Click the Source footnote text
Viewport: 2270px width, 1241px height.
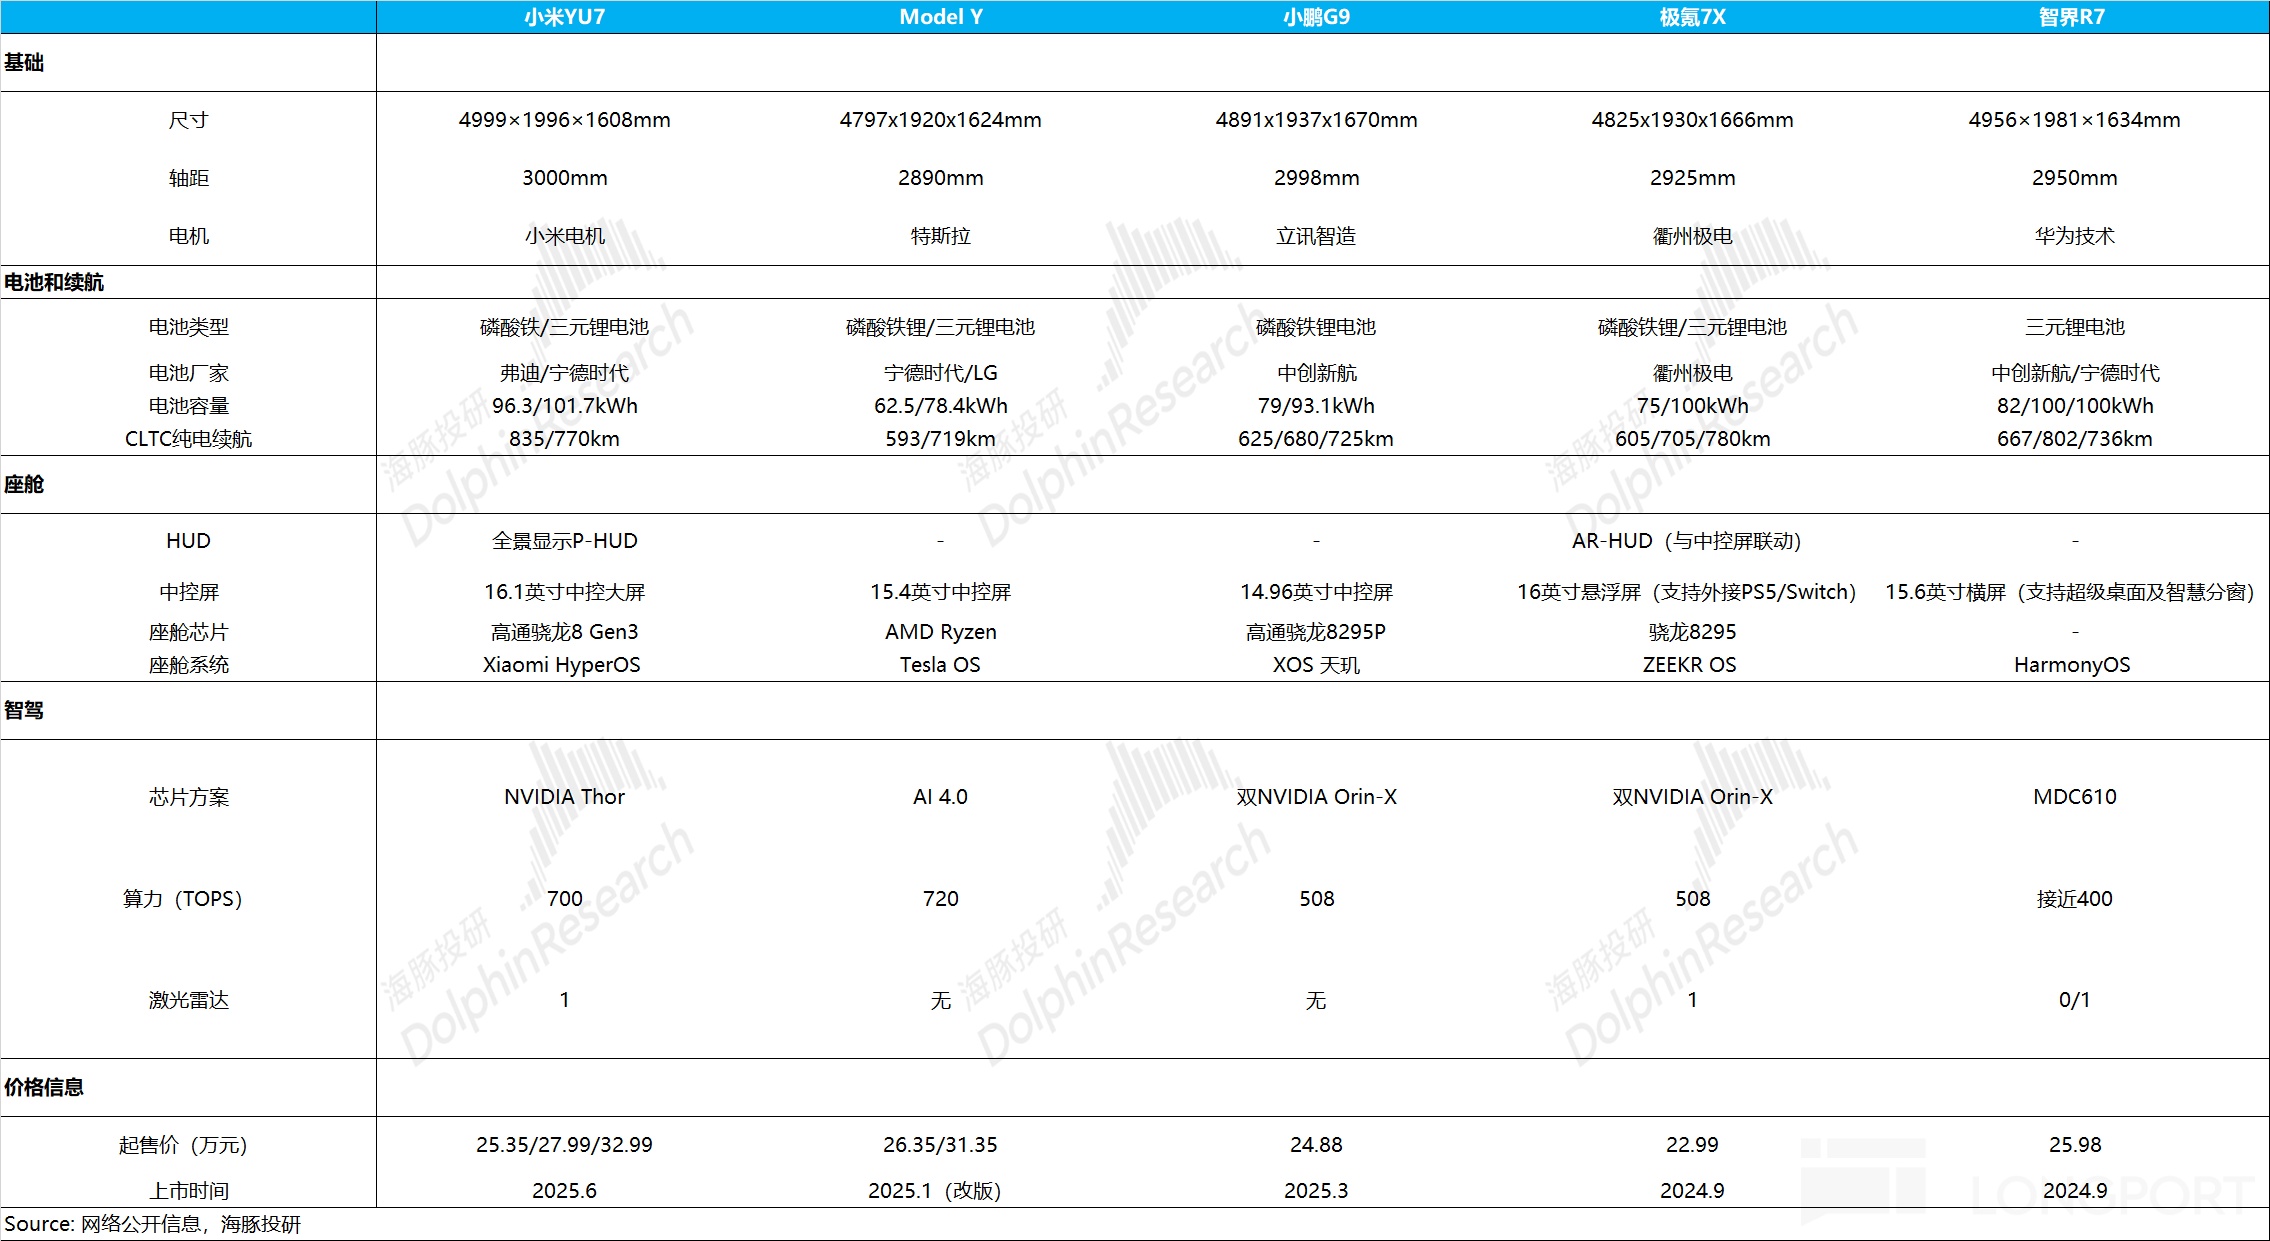pos(152,1224)
